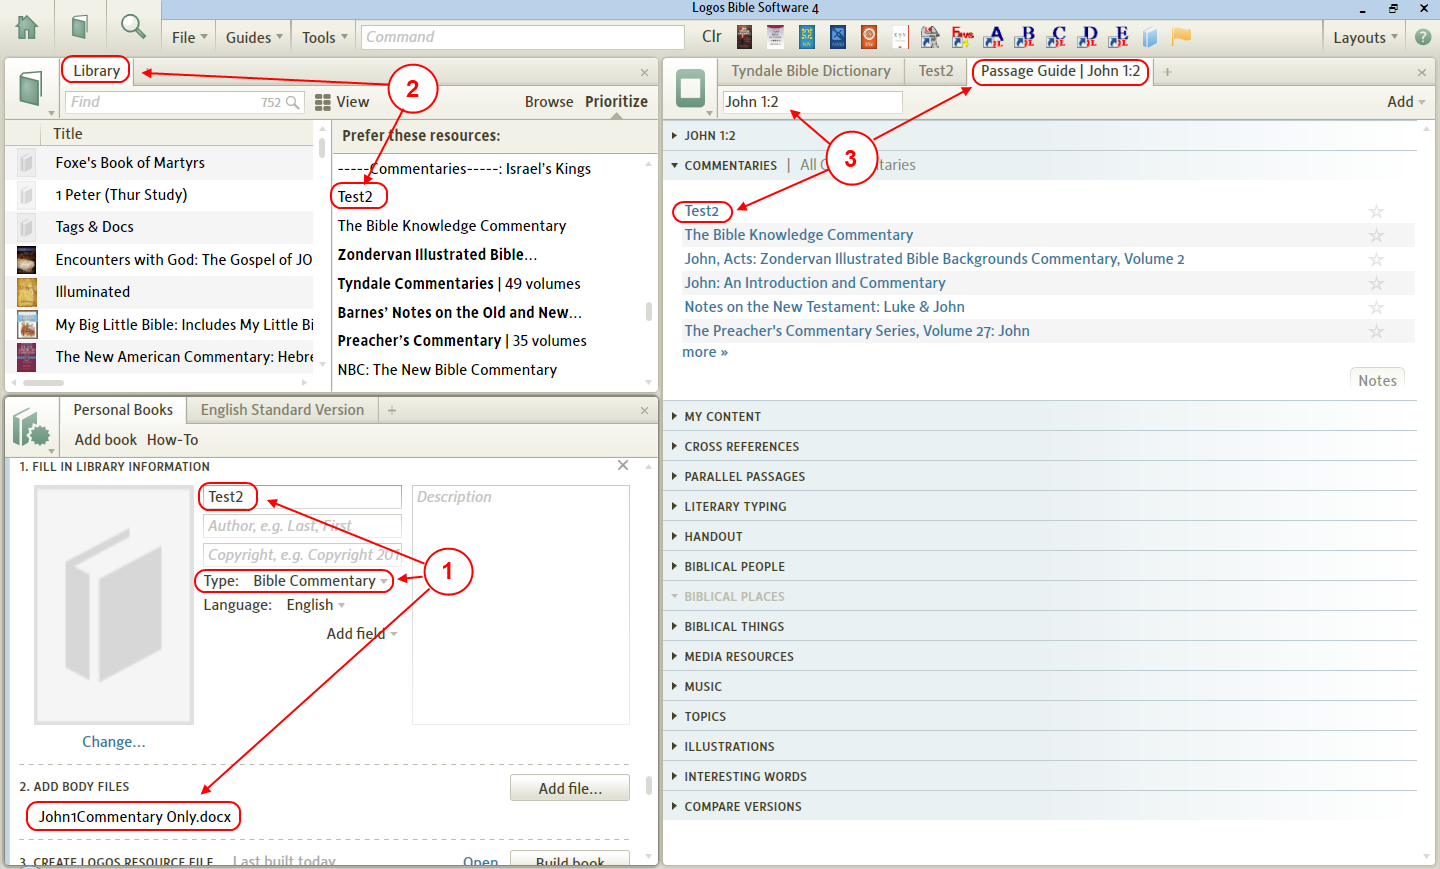The width and height of the screenshot is (1440, 869).
Task: Open the Library book icon in the top toolbar
Action: pos(80,27)
